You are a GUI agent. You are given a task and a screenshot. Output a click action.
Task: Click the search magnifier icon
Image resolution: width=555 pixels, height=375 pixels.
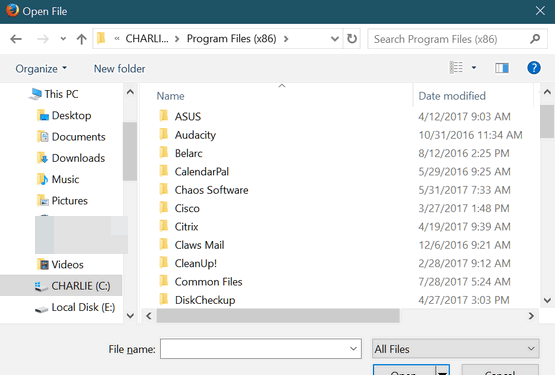(535, 39)
